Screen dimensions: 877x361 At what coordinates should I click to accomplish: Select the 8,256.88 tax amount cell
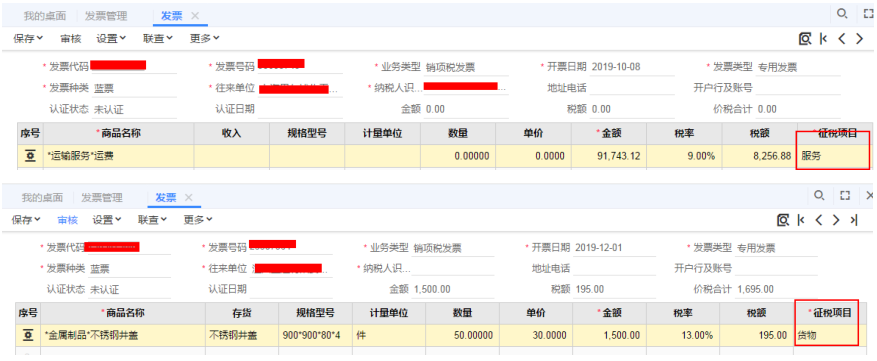pyautogui.click(x=760, y=156)
